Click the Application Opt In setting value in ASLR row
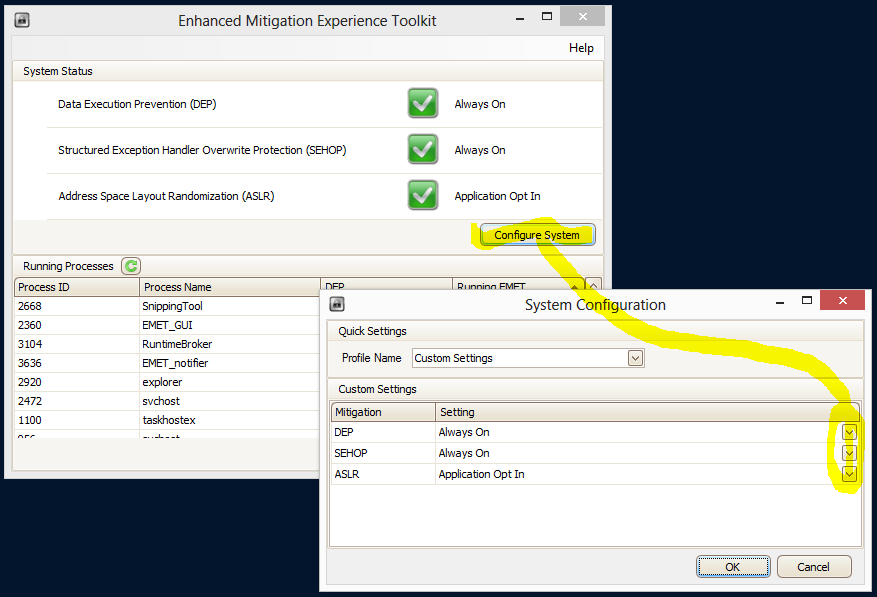This screenshot has height=597, width=877. point(482,474)
